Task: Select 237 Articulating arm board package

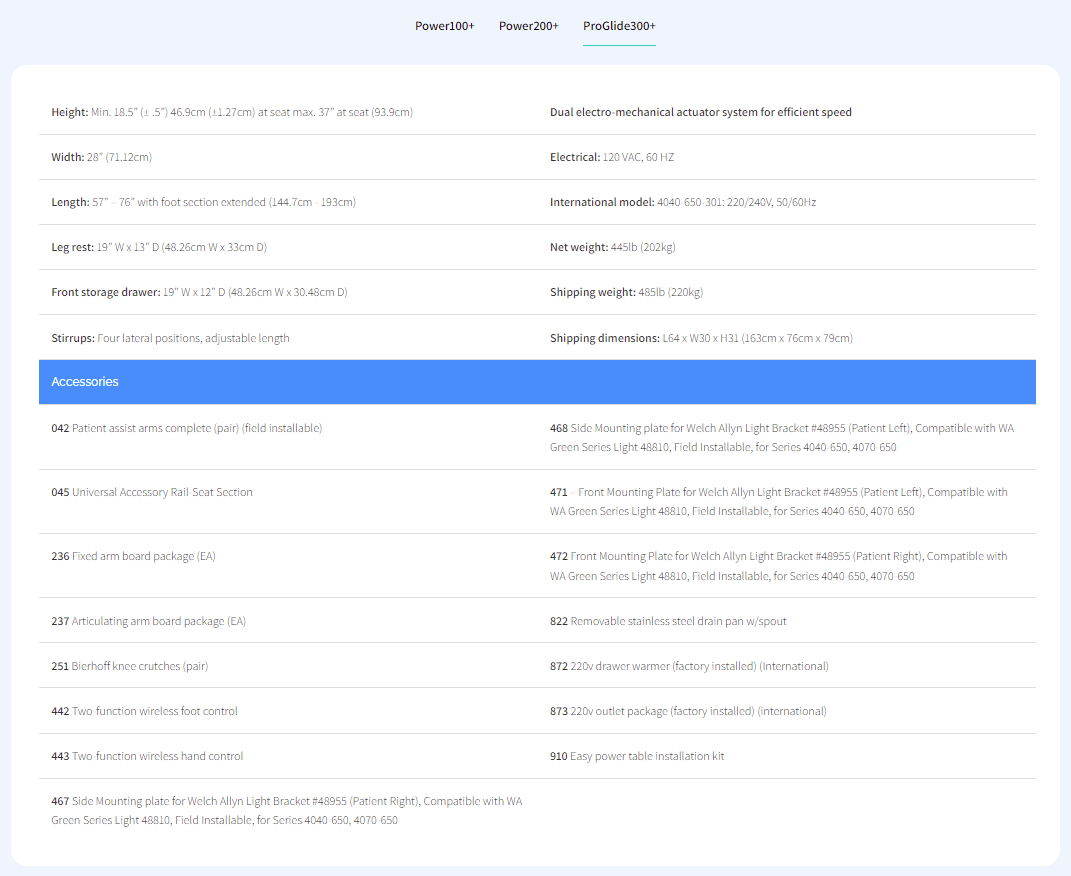Action: pos(148,621)
